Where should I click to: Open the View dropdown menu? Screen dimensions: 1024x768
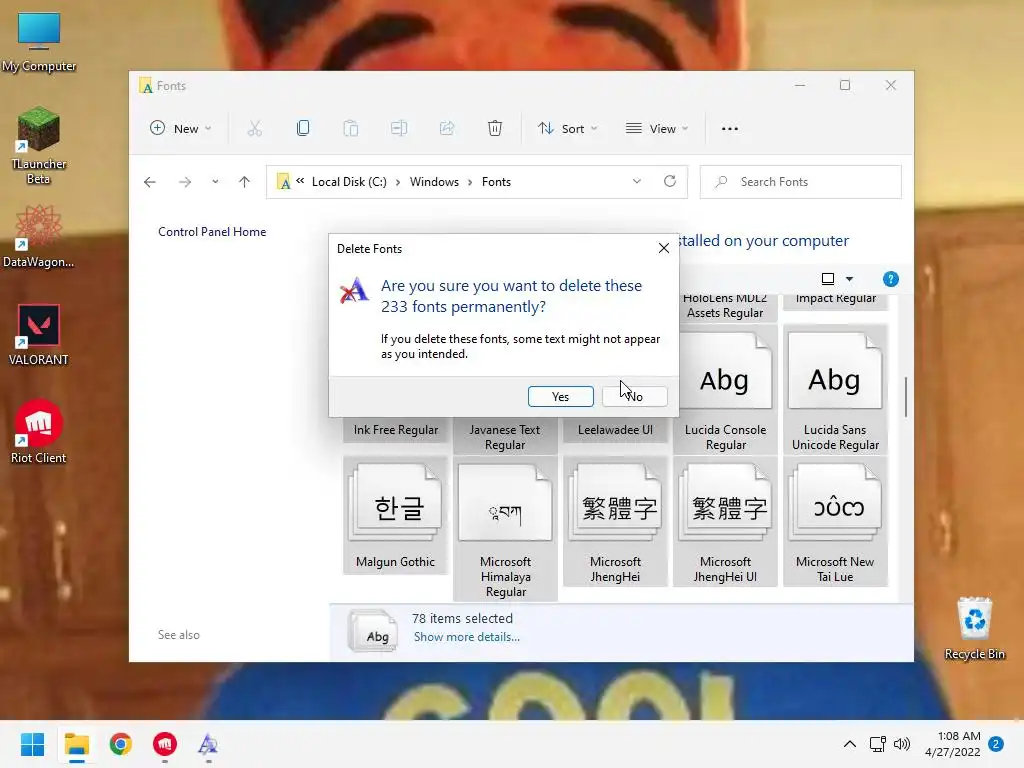pos(656,129)
